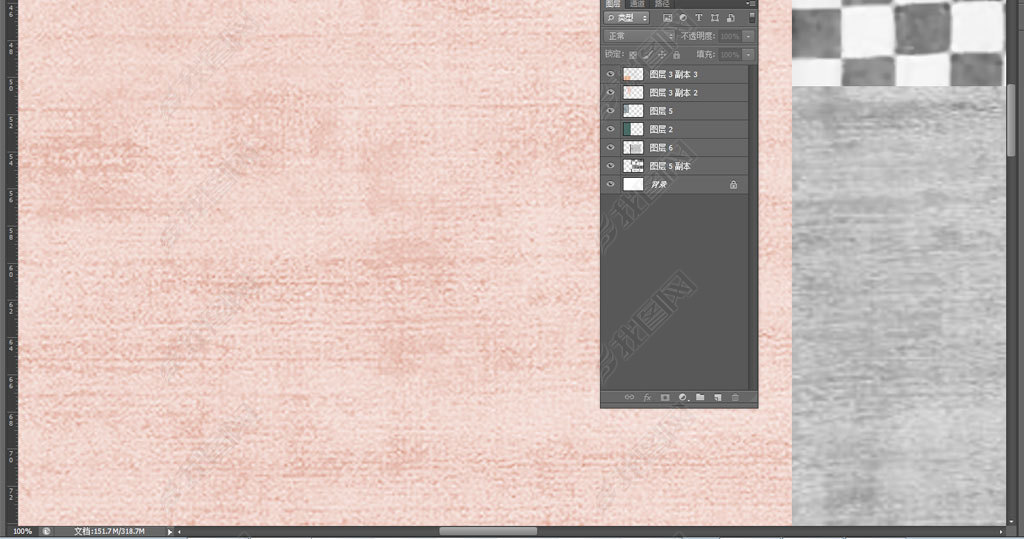Hide the 背景 layer

pos(611,184)
